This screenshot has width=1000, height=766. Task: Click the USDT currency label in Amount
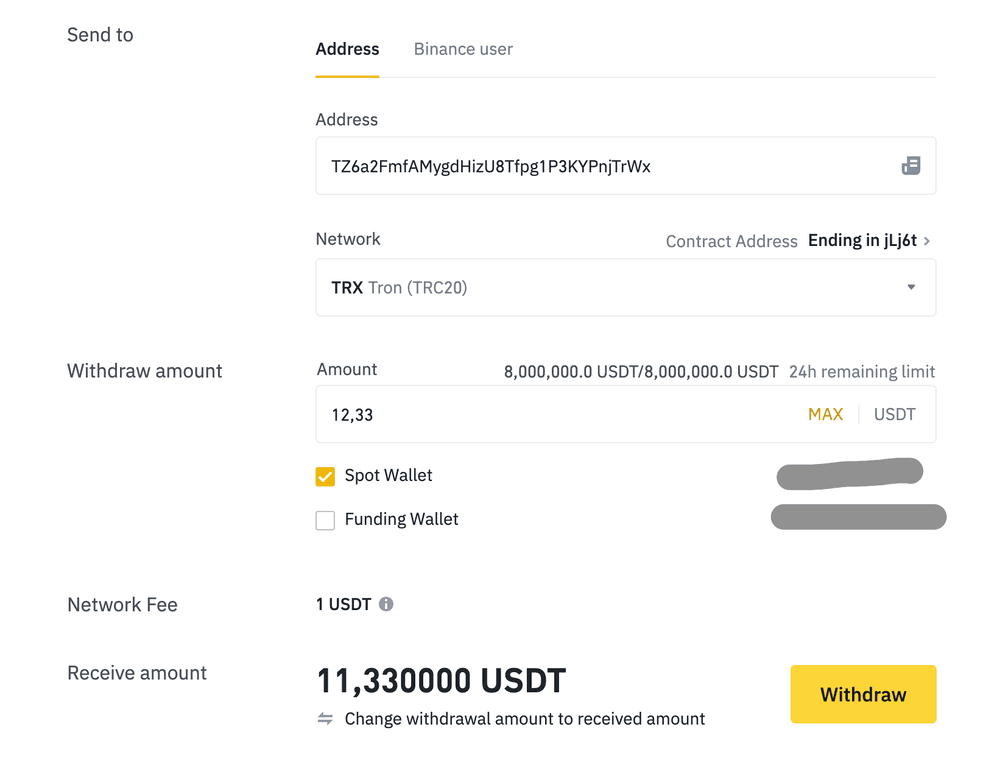tap(894, 414)
